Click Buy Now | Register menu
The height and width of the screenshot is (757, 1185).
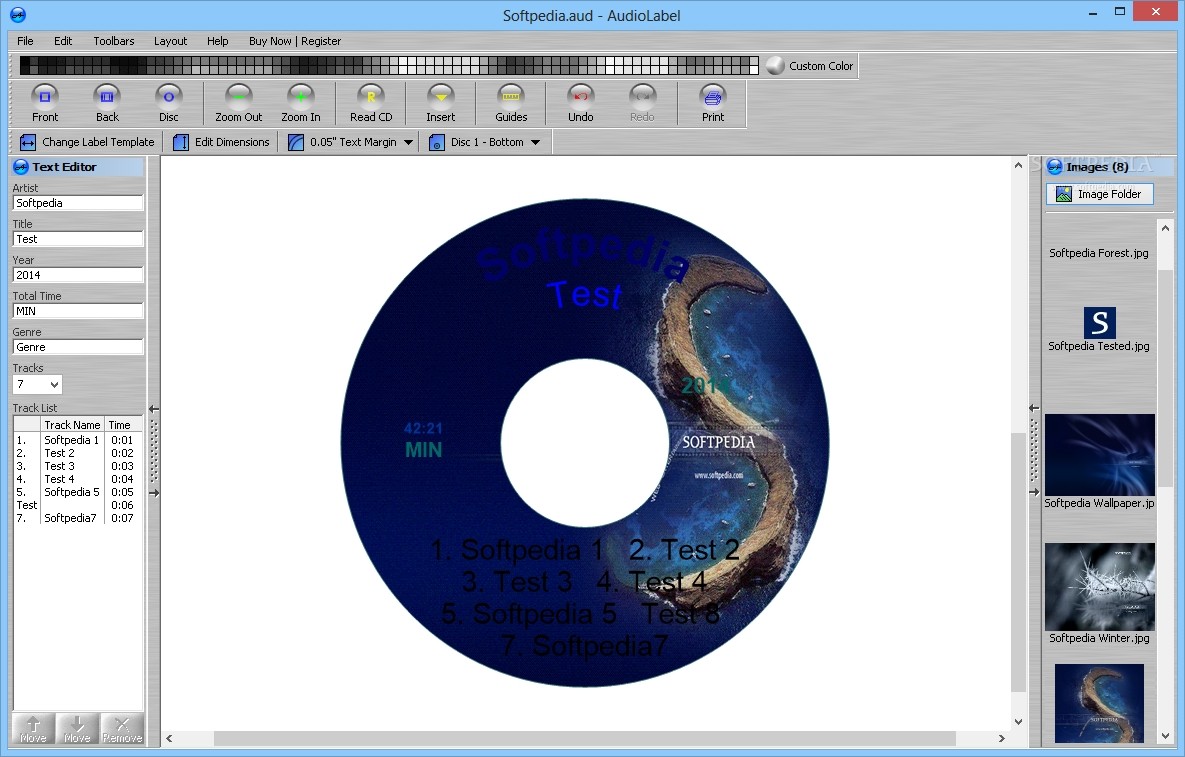tap(295, 41)
